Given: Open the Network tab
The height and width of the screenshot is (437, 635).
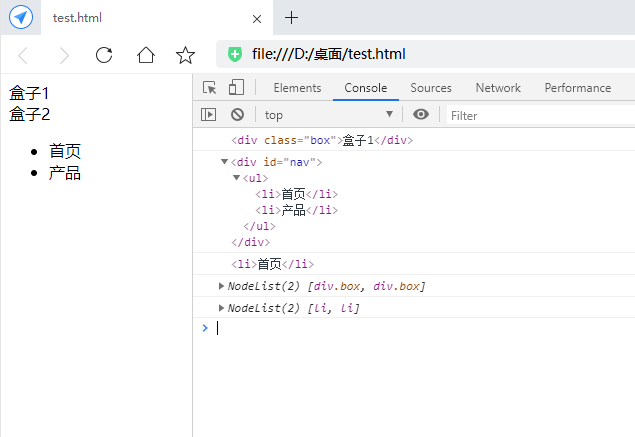Looking at the screenshot, I should click(x=498, y=88).
